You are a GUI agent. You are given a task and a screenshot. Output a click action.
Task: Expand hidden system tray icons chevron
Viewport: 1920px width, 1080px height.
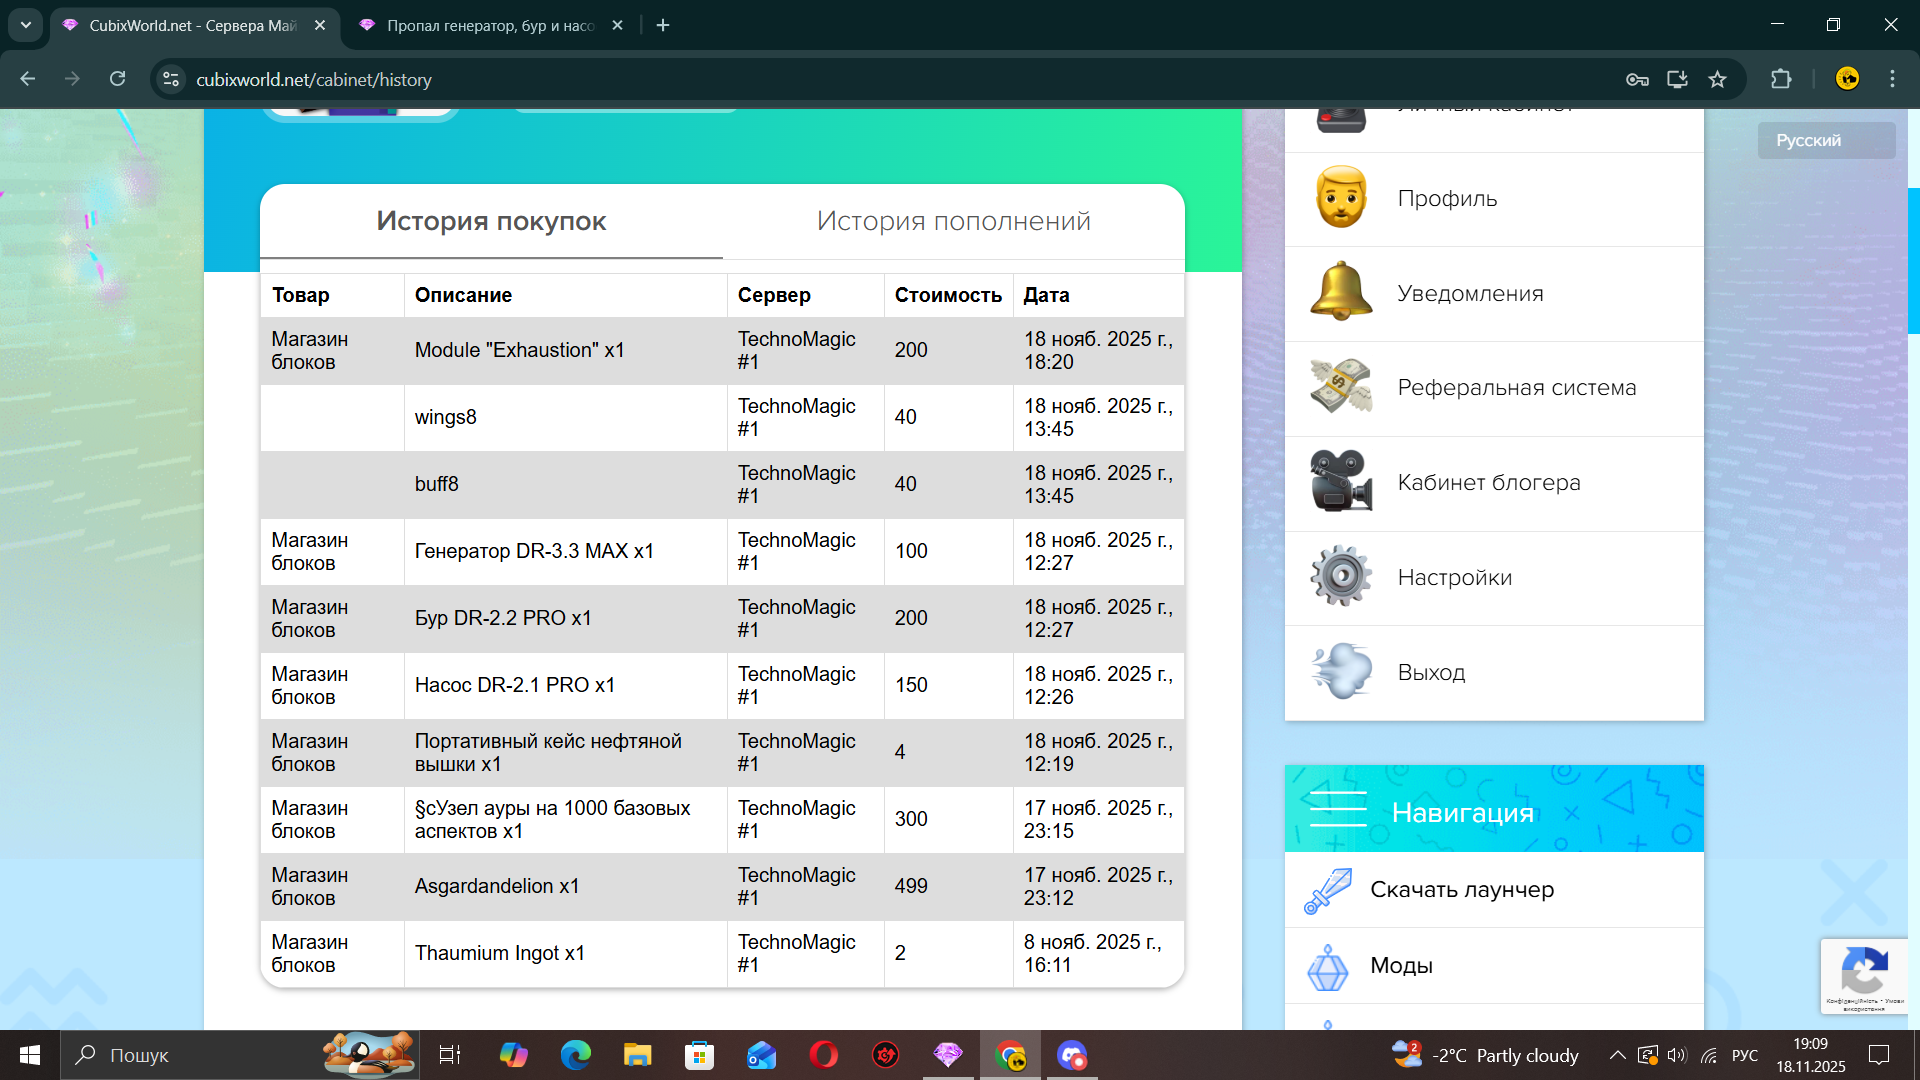pyautogui.click(x=1616, y=1055)
